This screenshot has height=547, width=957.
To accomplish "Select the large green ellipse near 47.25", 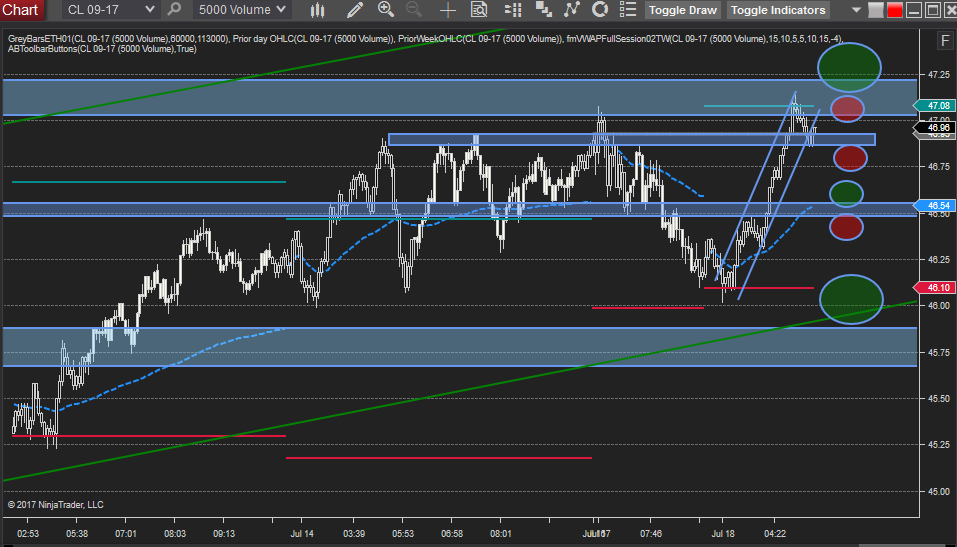I will pyautogui.click(x=849, y=67).
